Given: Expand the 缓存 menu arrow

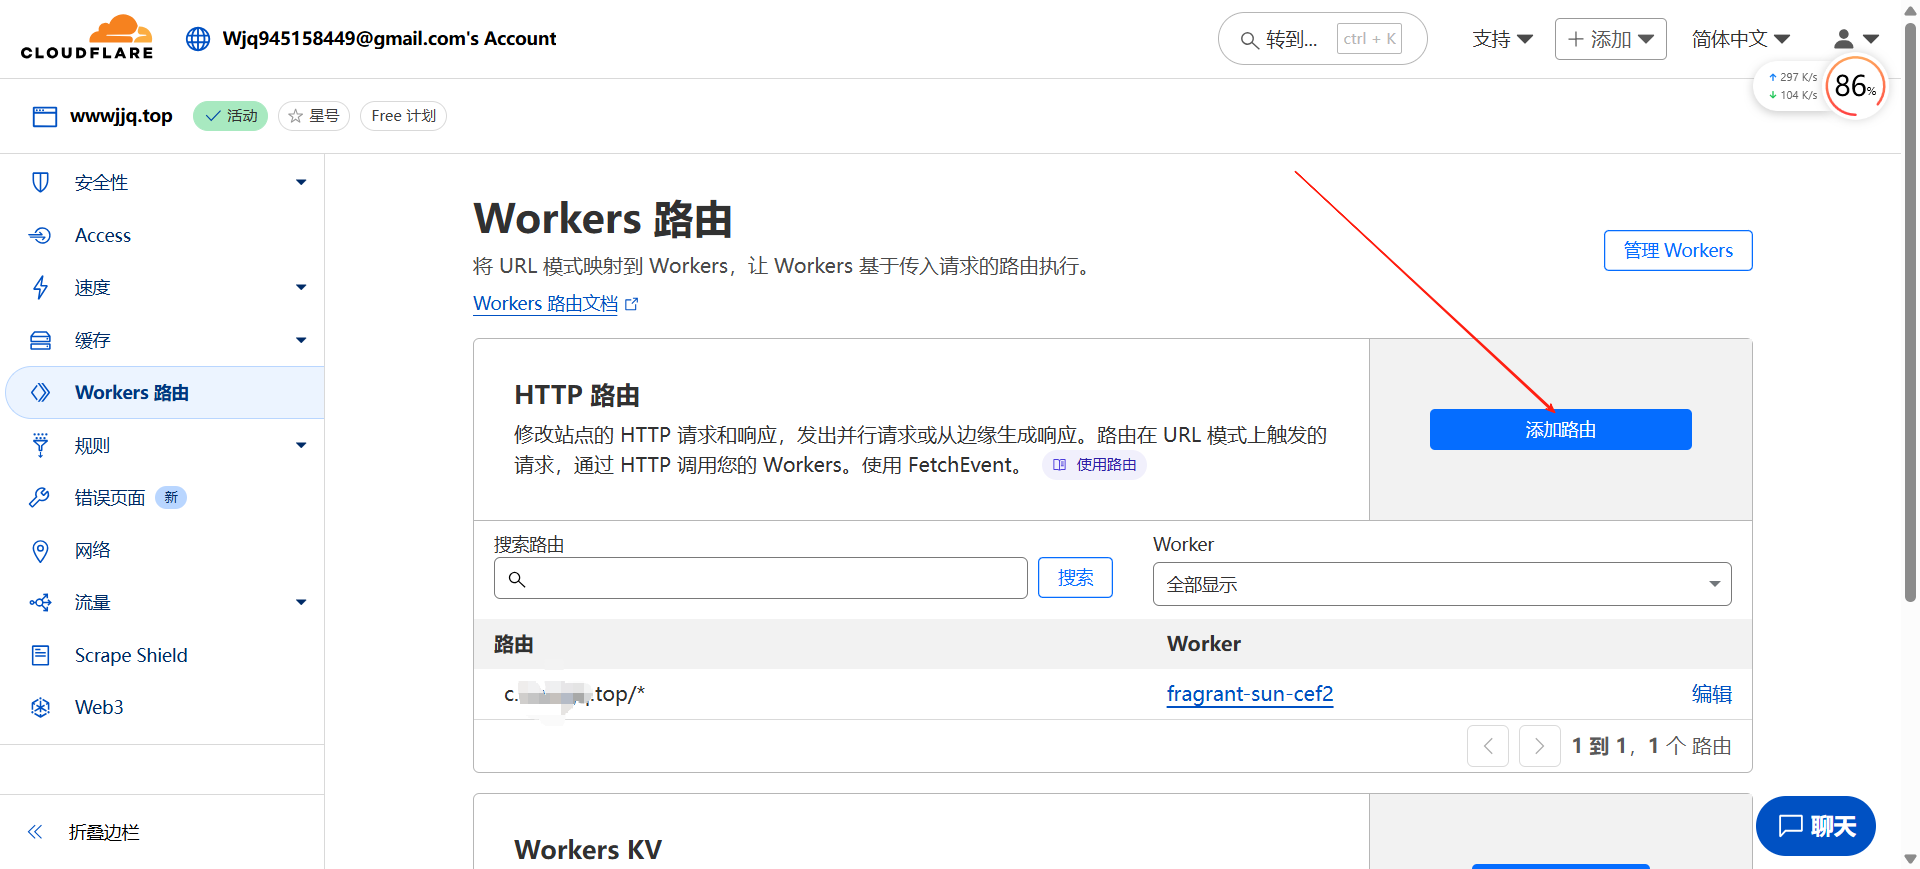Looking at the screenshot, I should point(301,341).
